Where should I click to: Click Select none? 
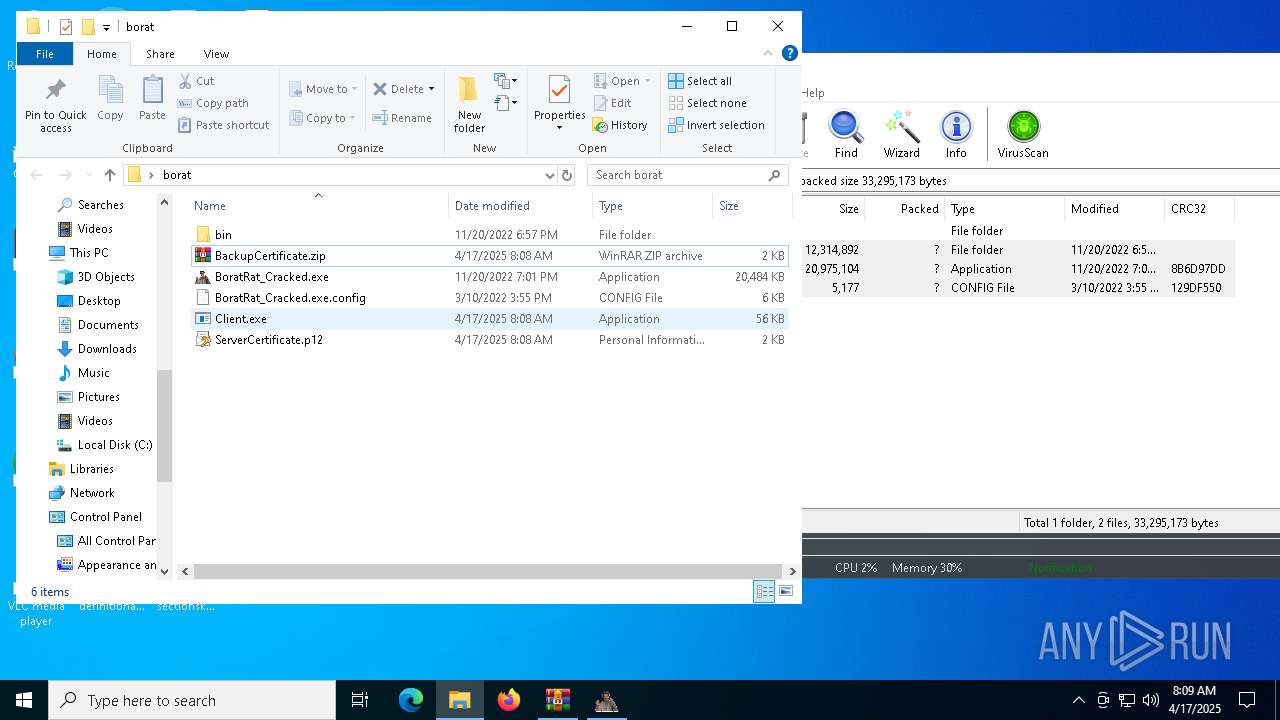pos(707,103)
